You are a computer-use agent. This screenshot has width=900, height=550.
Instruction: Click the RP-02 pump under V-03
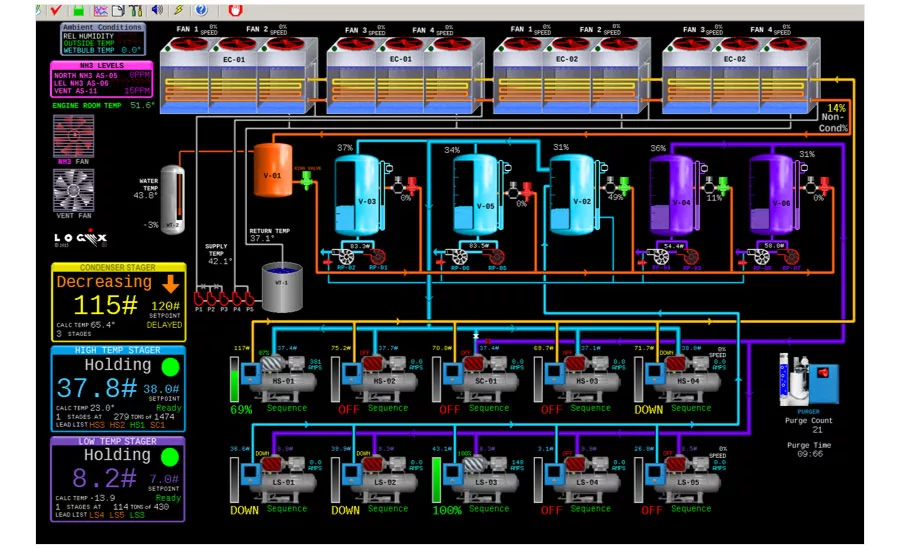[346, 257]
